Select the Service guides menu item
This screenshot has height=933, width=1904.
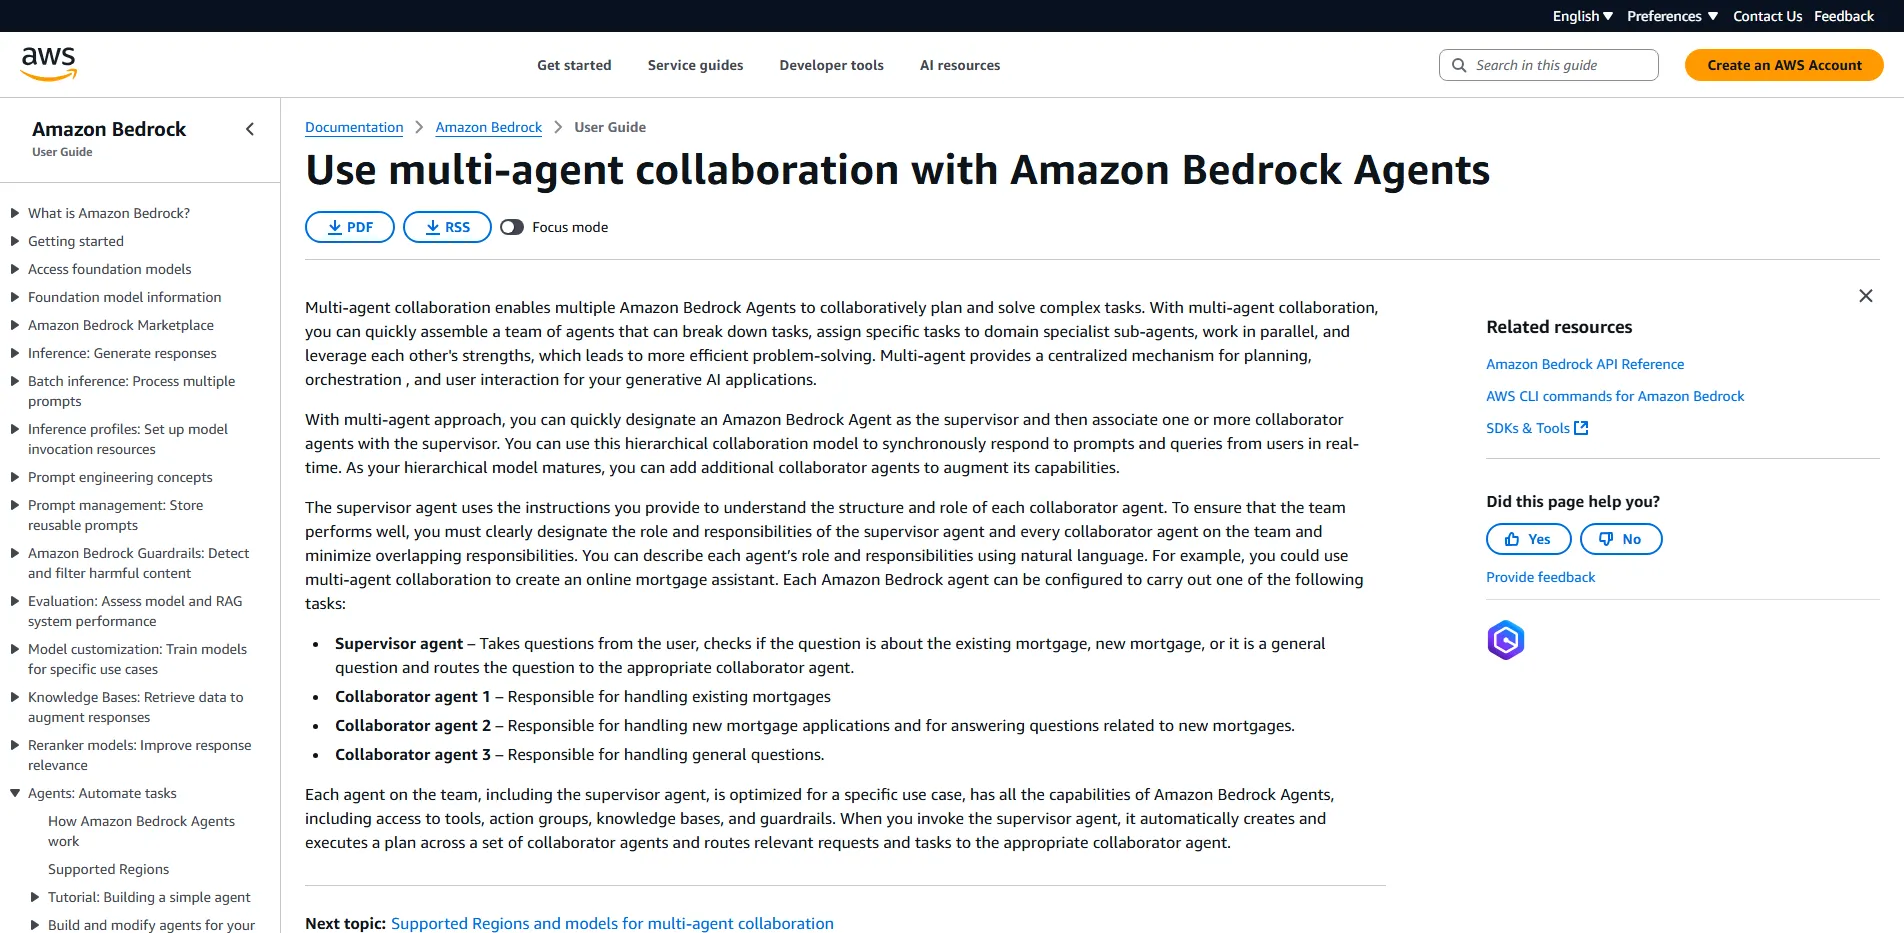click(694, 64)
